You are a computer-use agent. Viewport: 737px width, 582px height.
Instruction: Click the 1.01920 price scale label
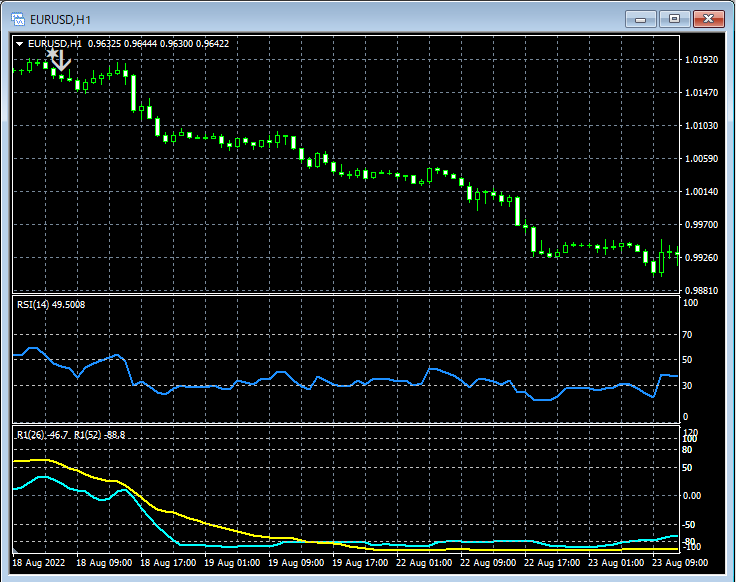tap(699, 60)
